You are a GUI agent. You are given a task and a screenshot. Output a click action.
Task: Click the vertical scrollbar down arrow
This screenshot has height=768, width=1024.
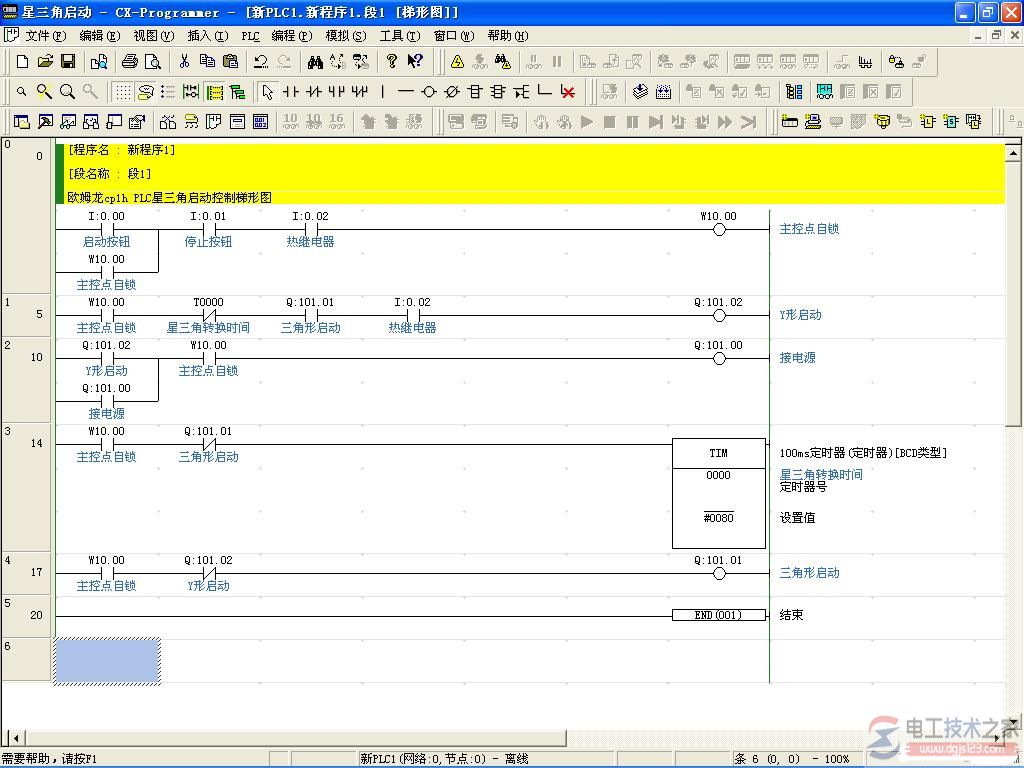coord(1013,723)
